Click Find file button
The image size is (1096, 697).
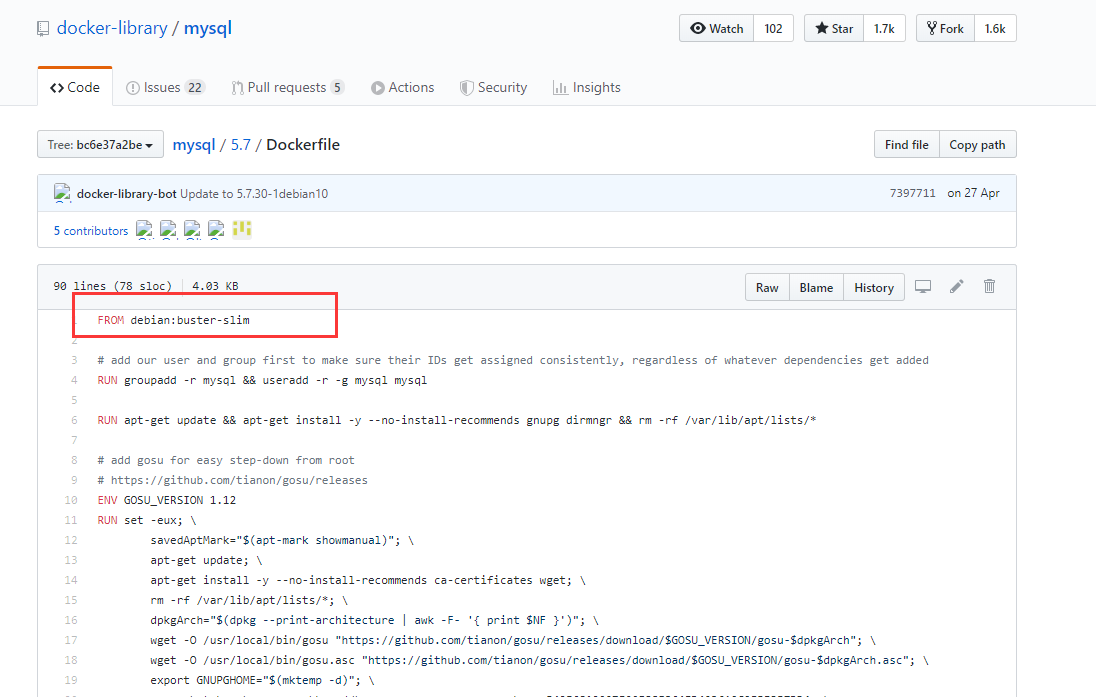pyautogui.click(x=907, y=145)
